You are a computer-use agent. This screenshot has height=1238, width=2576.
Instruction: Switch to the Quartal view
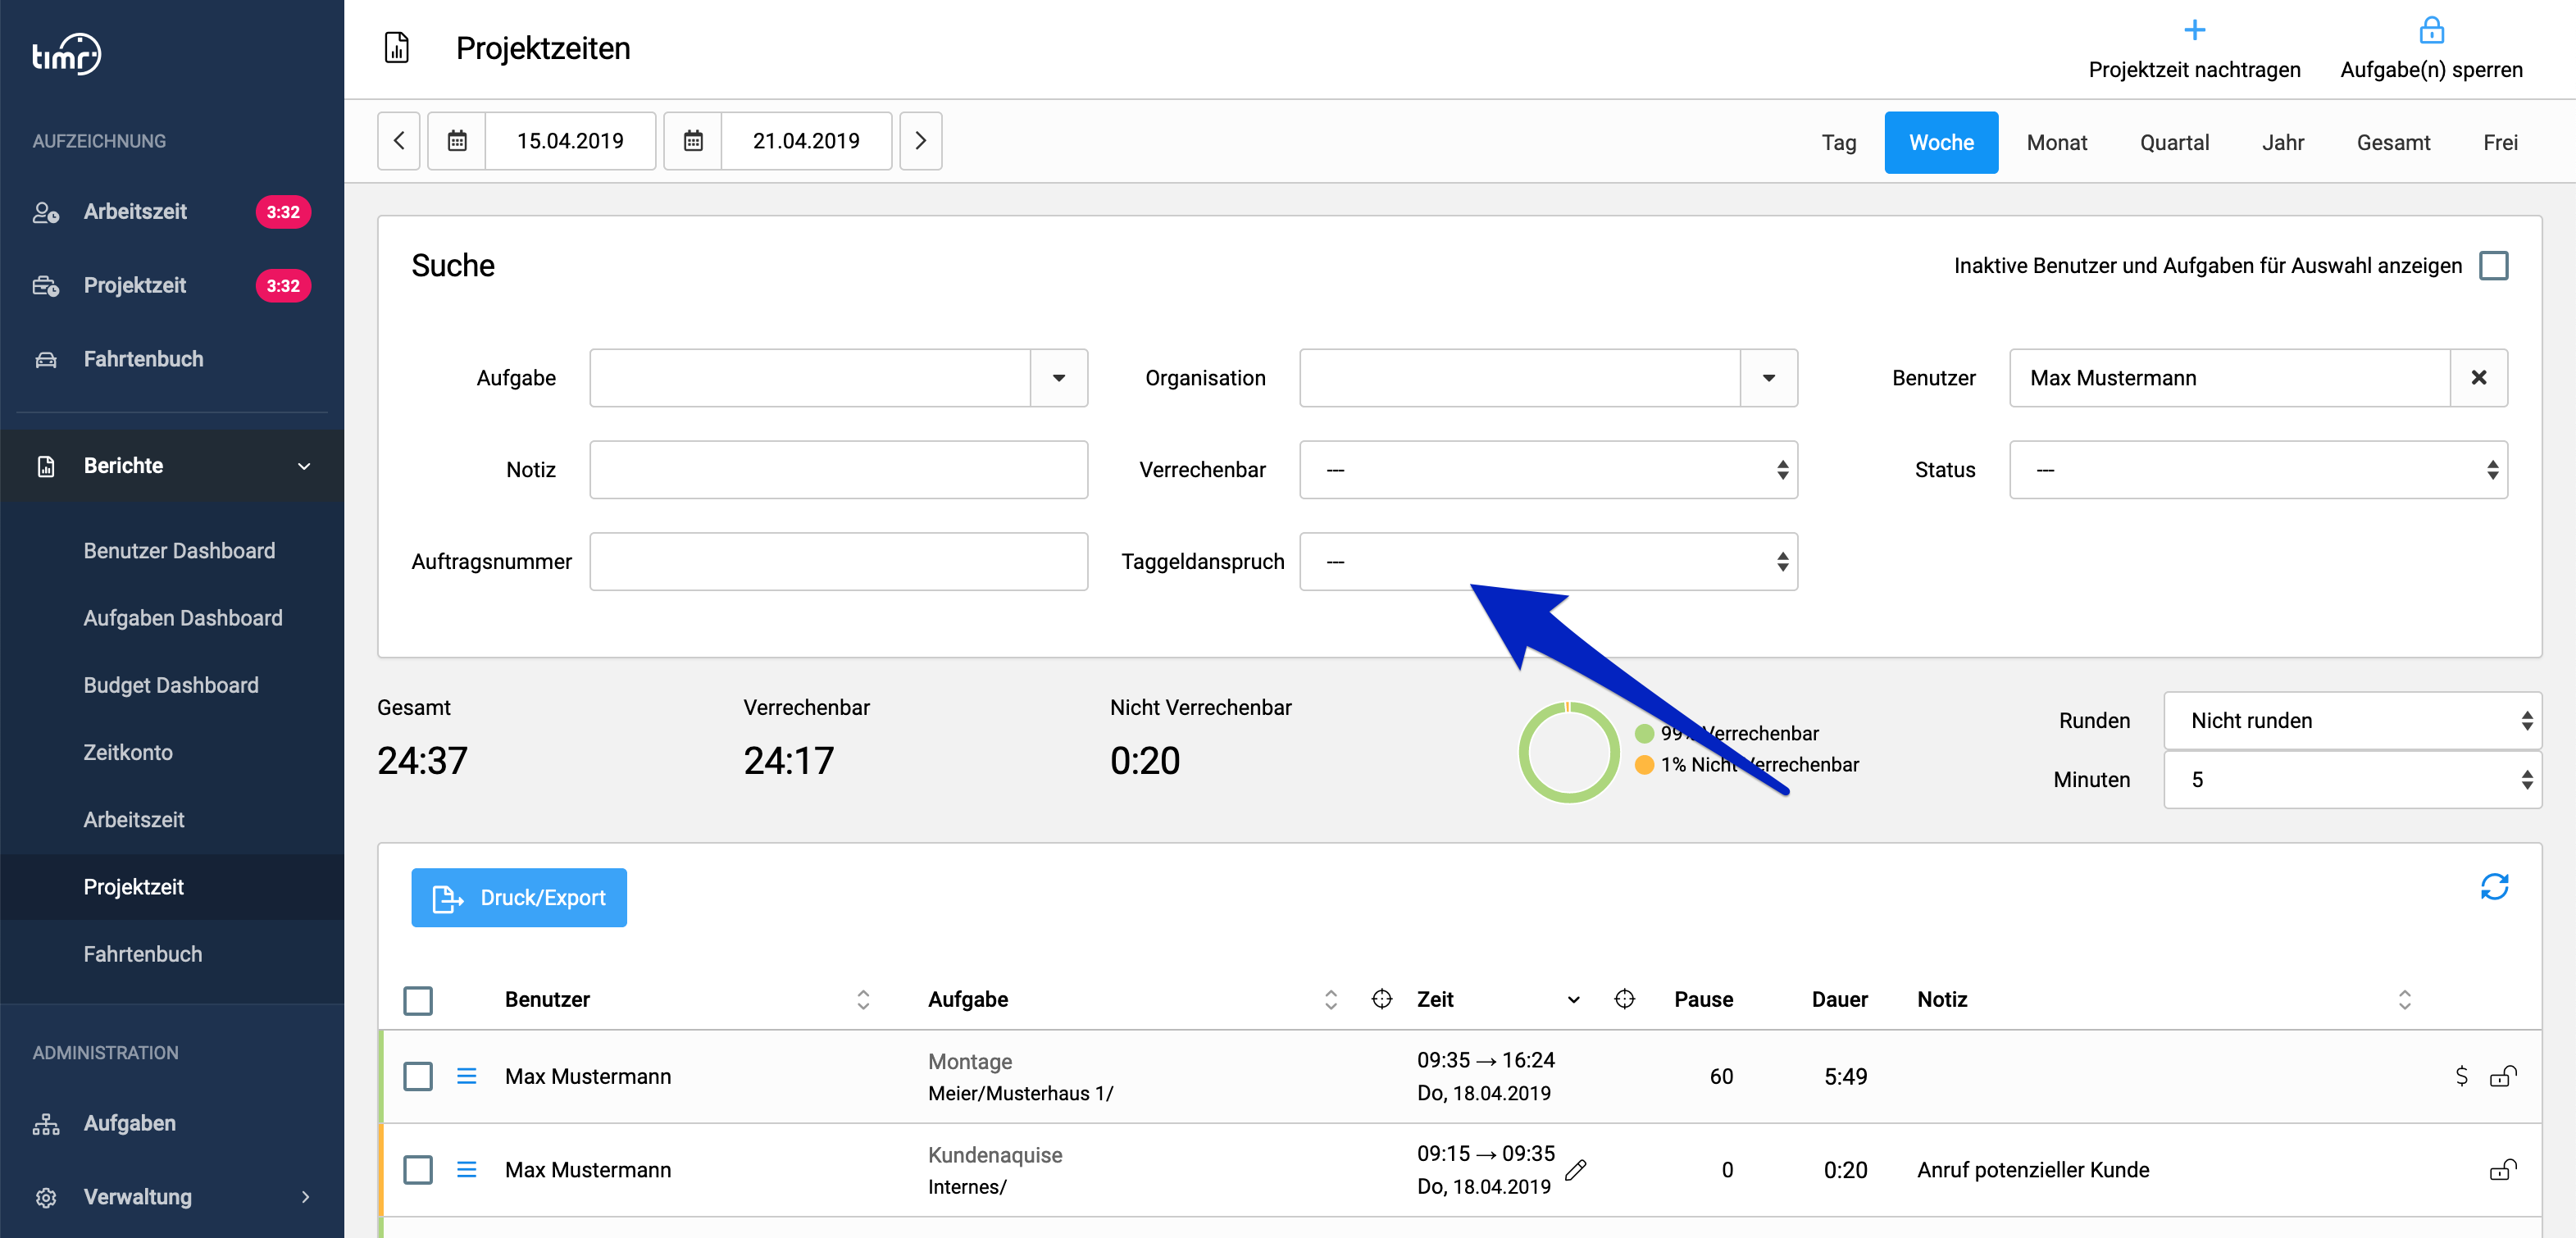pos(2174,142)
